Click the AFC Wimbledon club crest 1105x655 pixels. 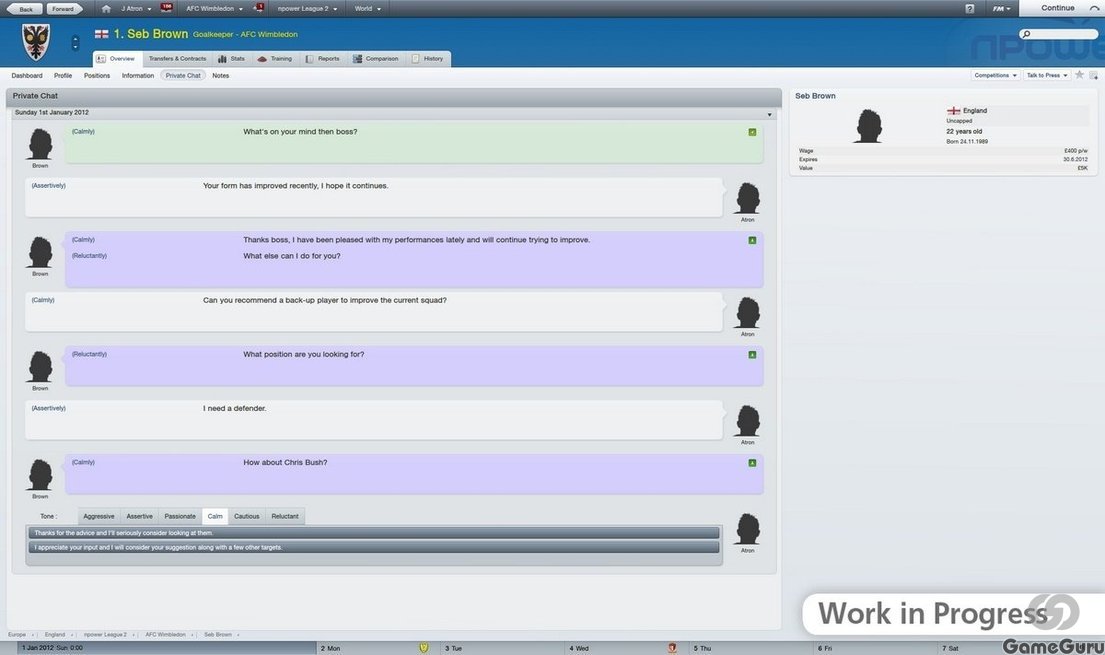[35, 42]
